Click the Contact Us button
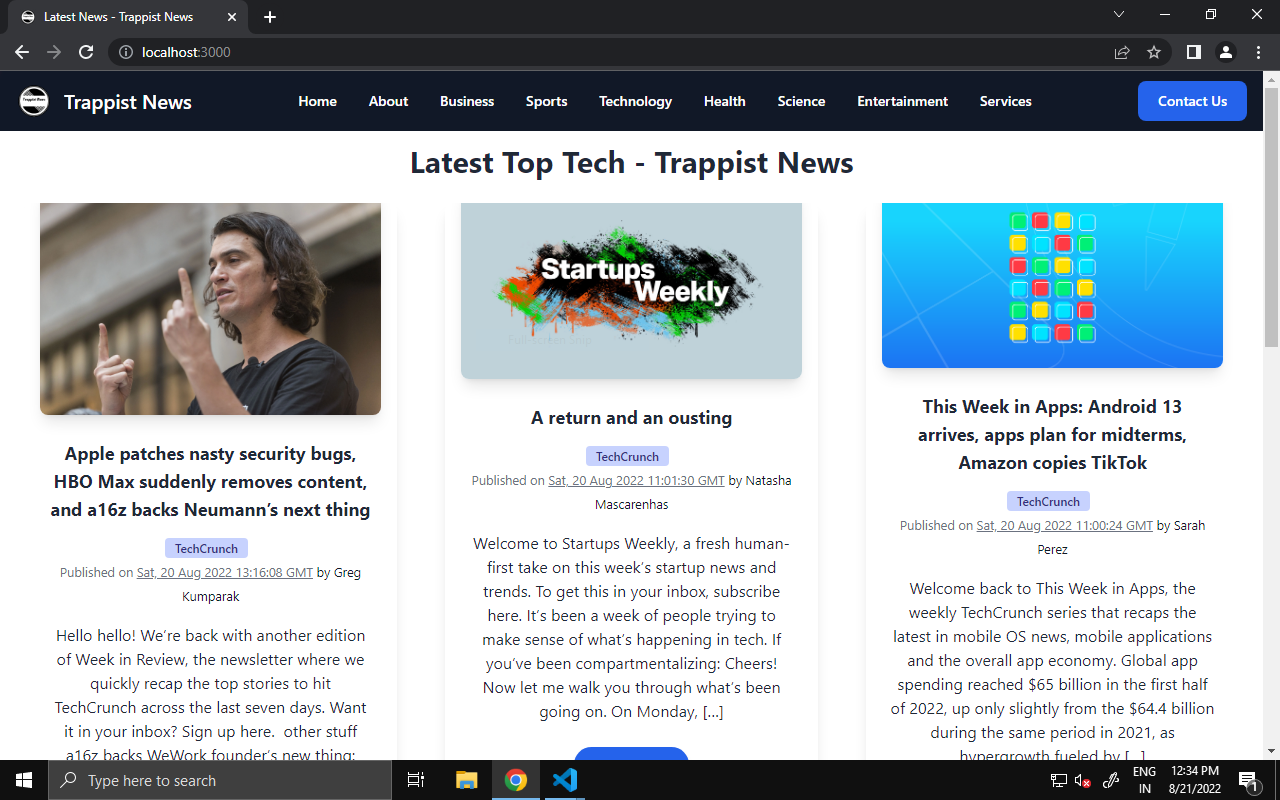 click(x=1192, y=101)
